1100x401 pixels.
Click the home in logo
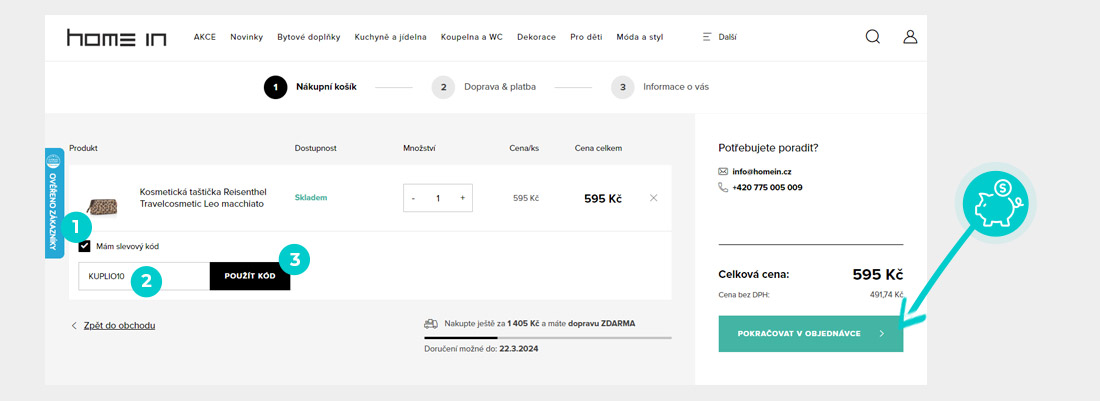pyautogui.click(x=117, y=37)
